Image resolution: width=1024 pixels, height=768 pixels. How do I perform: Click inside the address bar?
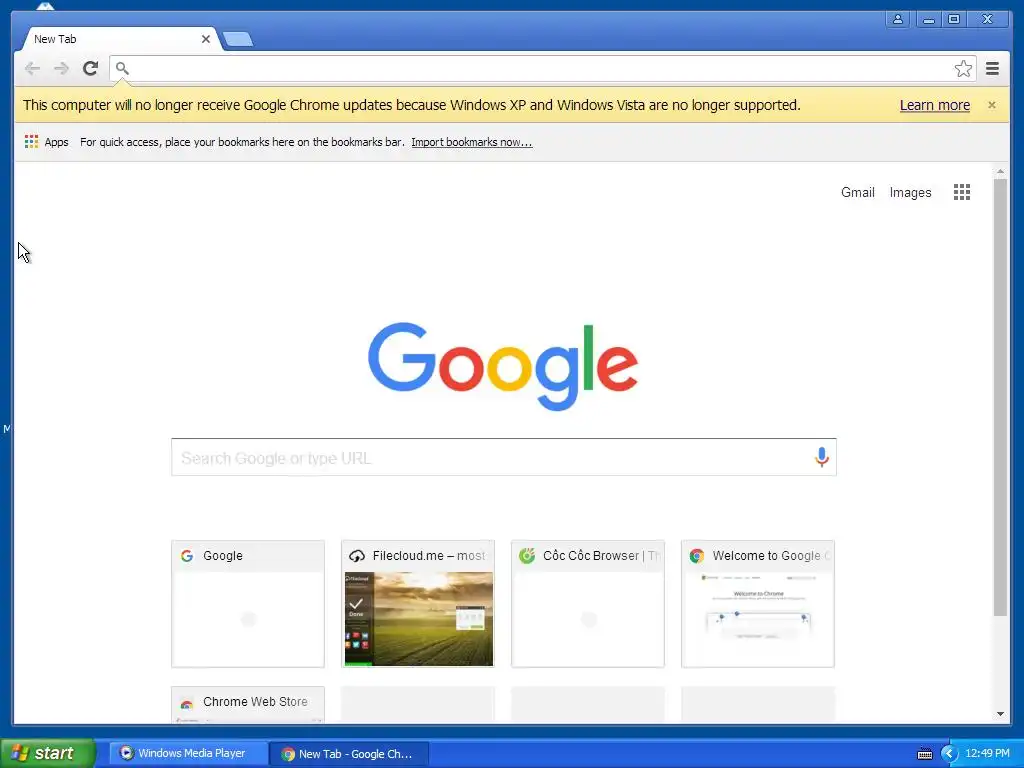(542, 69)
